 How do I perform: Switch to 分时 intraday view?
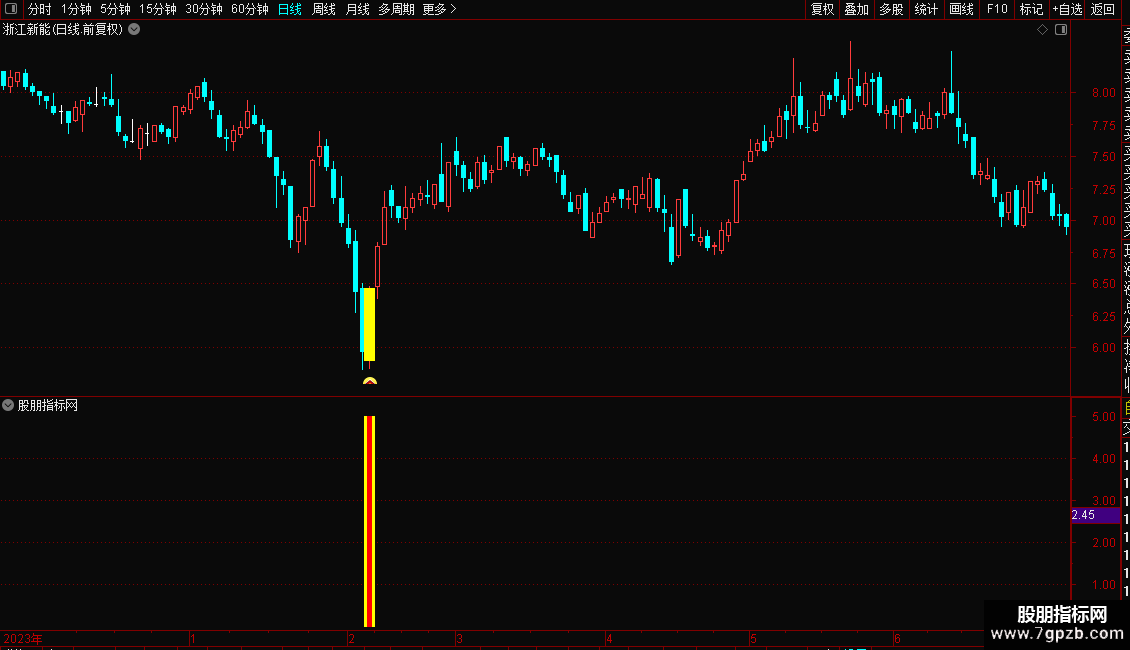pos(40,9)
